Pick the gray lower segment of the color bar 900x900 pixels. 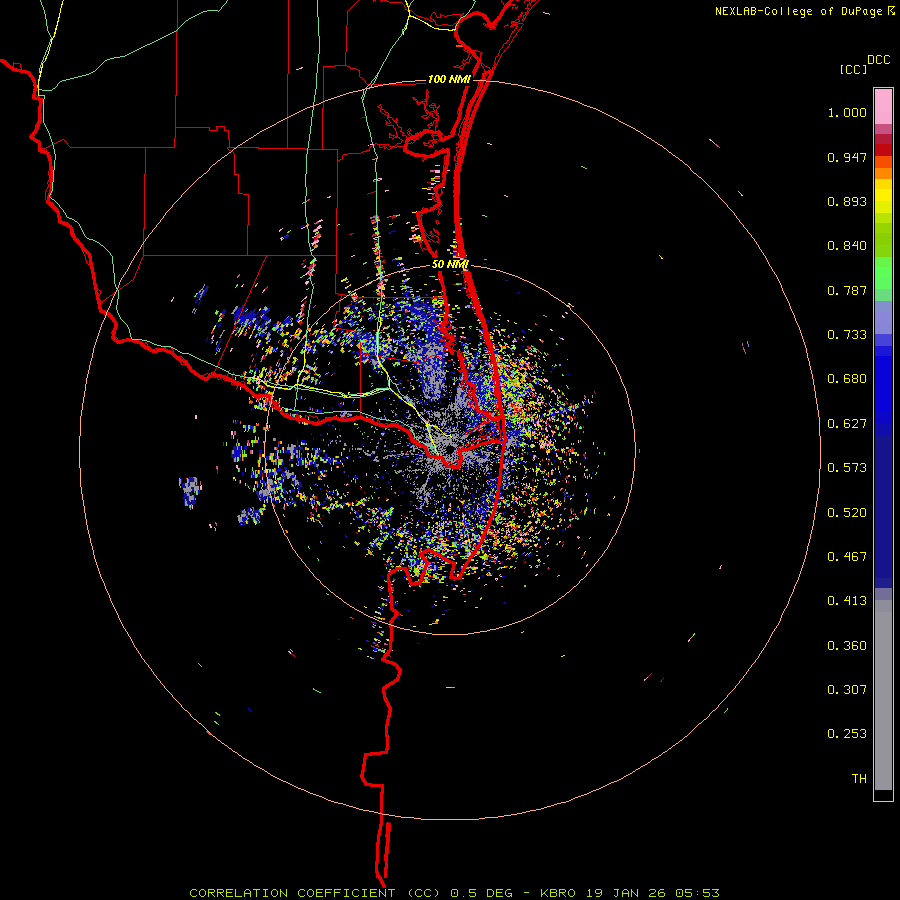(x=883, y=695)
